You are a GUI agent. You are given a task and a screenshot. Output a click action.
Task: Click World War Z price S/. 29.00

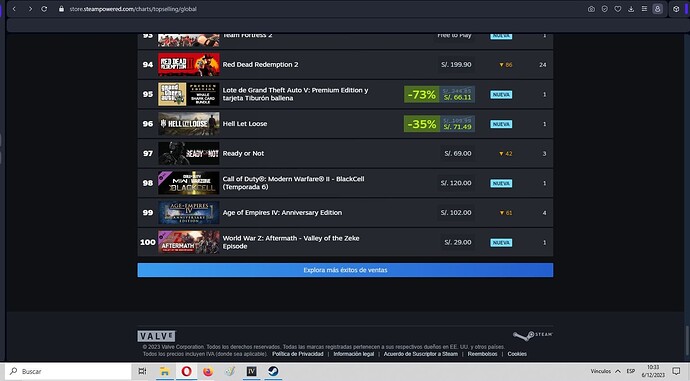point(458,242)
